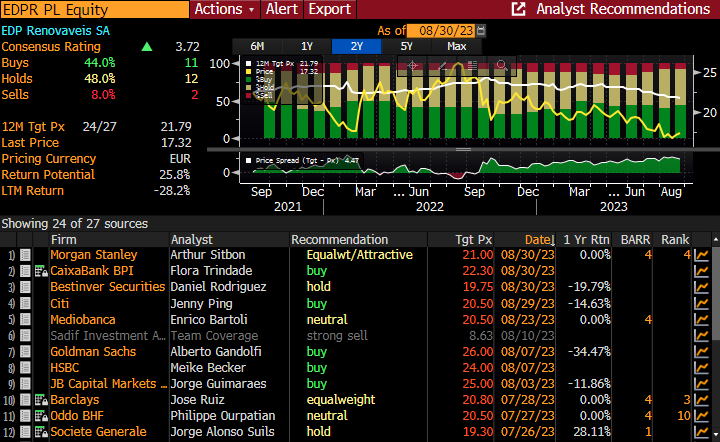
Task: Open the table view icon in chart toolbar
Action: pyautogui.click(x=472, y=65)
